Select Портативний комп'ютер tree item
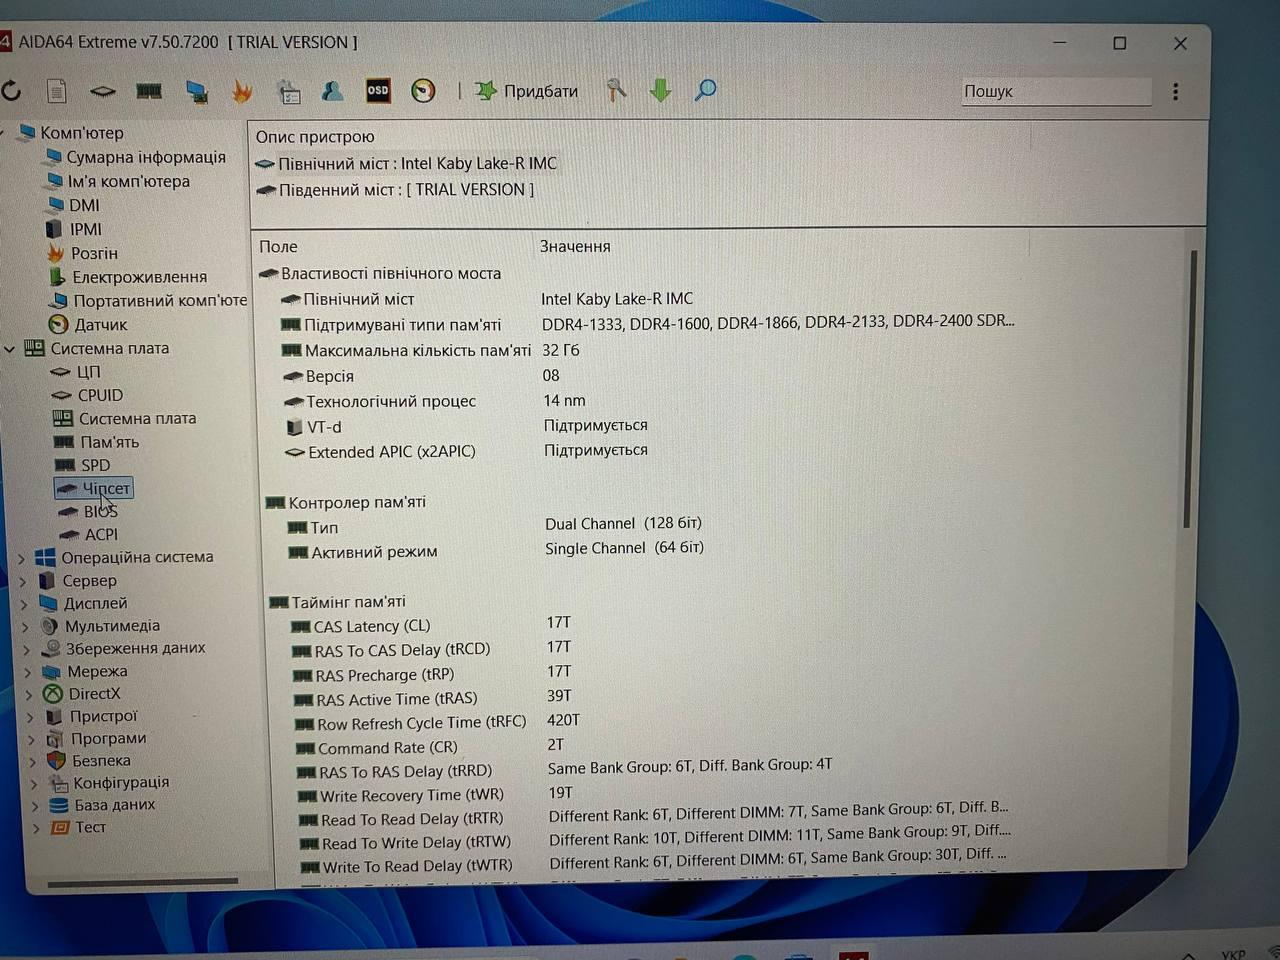Image resolution: width=1280 pixels, height=960 pixels. click(160, 300)
